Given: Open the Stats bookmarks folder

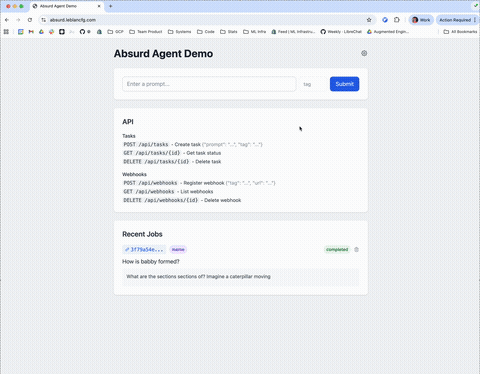Looking at the screenshot, I should click(229, 32).
